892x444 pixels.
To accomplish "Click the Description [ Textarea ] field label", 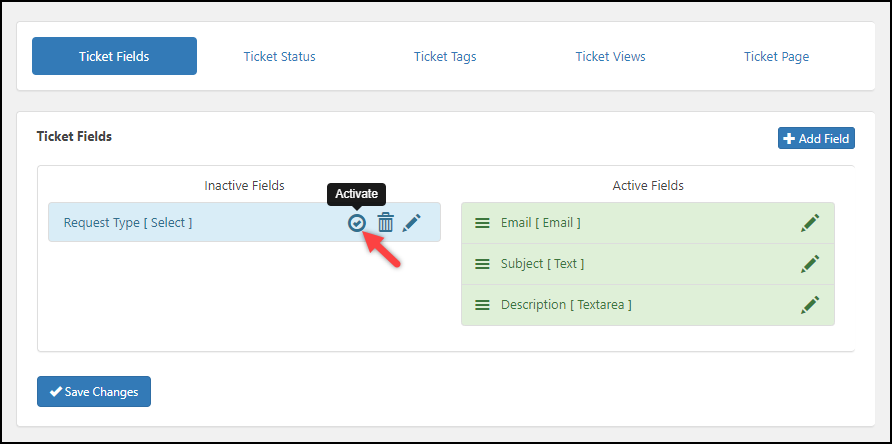I will (566, 305).
